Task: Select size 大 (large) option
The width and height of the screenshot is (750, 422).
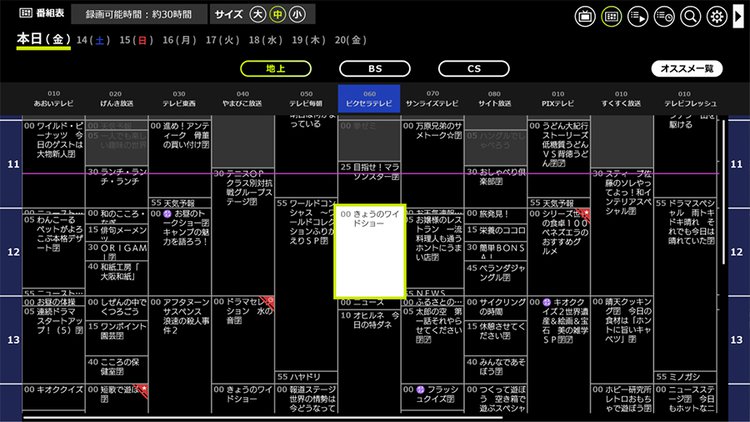Action: click(x=258, y=14)
